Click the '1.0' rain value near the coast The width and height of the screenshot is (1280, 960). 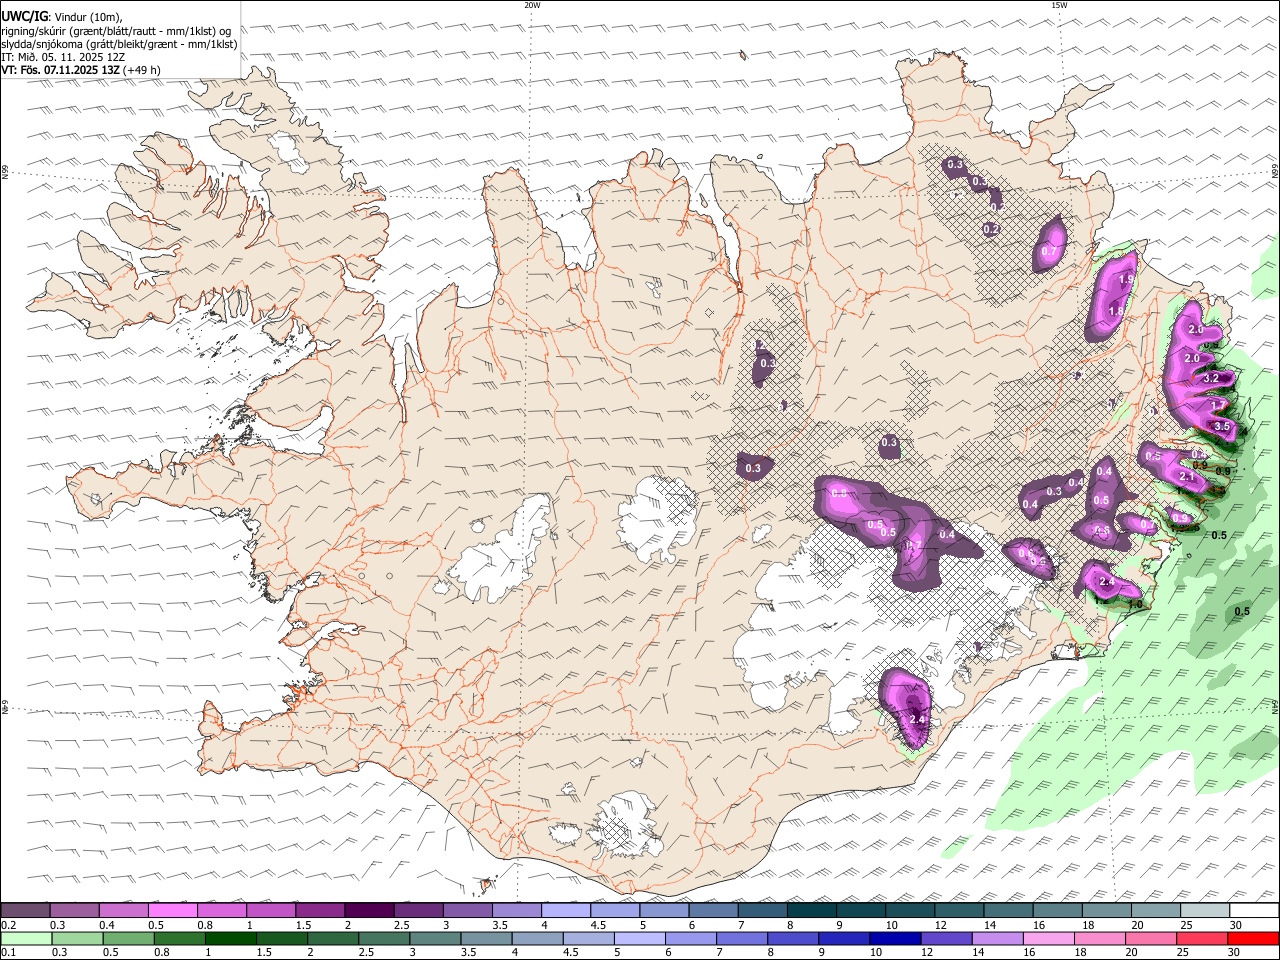(1135, 604)
